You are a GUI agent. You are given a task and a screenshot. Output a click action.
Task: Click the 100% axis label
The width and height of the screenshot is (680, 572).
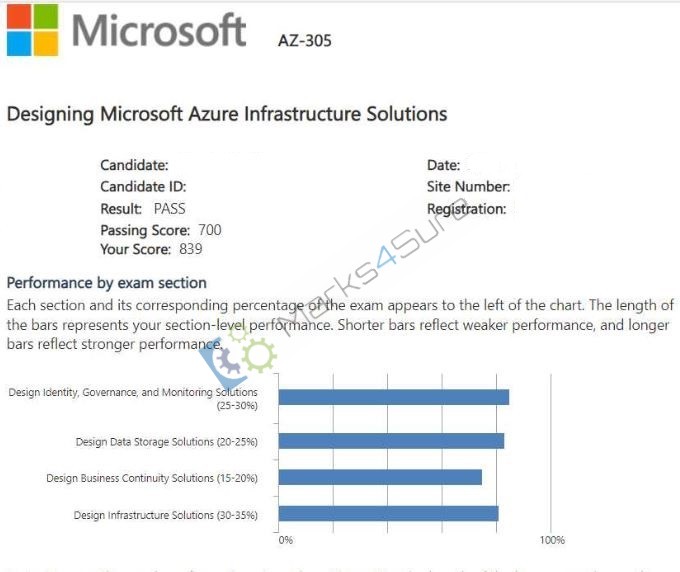(x=552, y=540)
